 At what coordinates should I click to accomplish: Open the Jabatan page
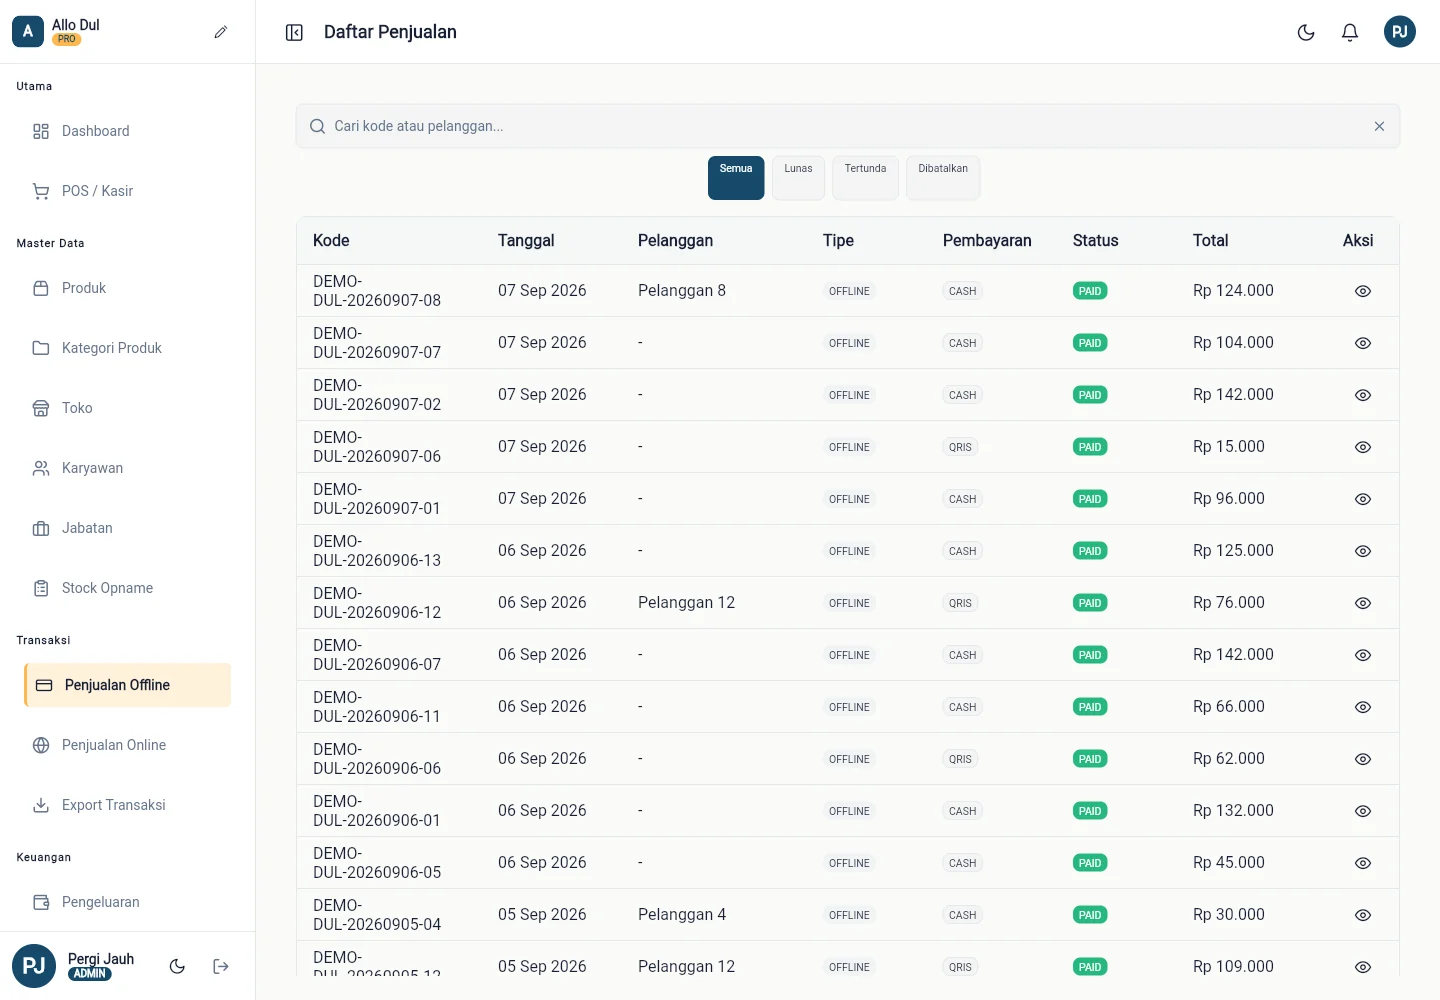pos(128,528)
